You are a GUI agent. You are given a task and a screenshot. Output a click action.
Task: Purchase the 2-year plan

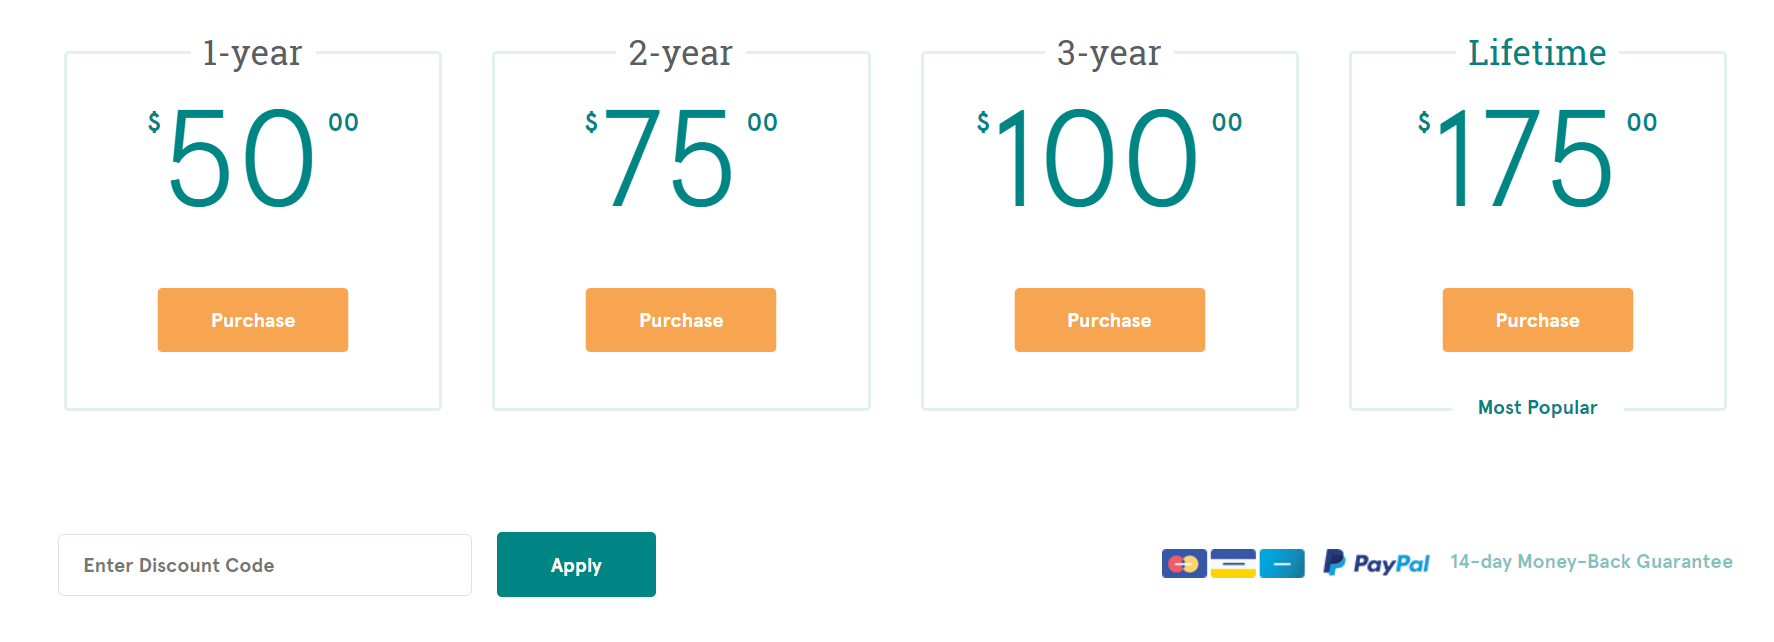click(681, 320)
